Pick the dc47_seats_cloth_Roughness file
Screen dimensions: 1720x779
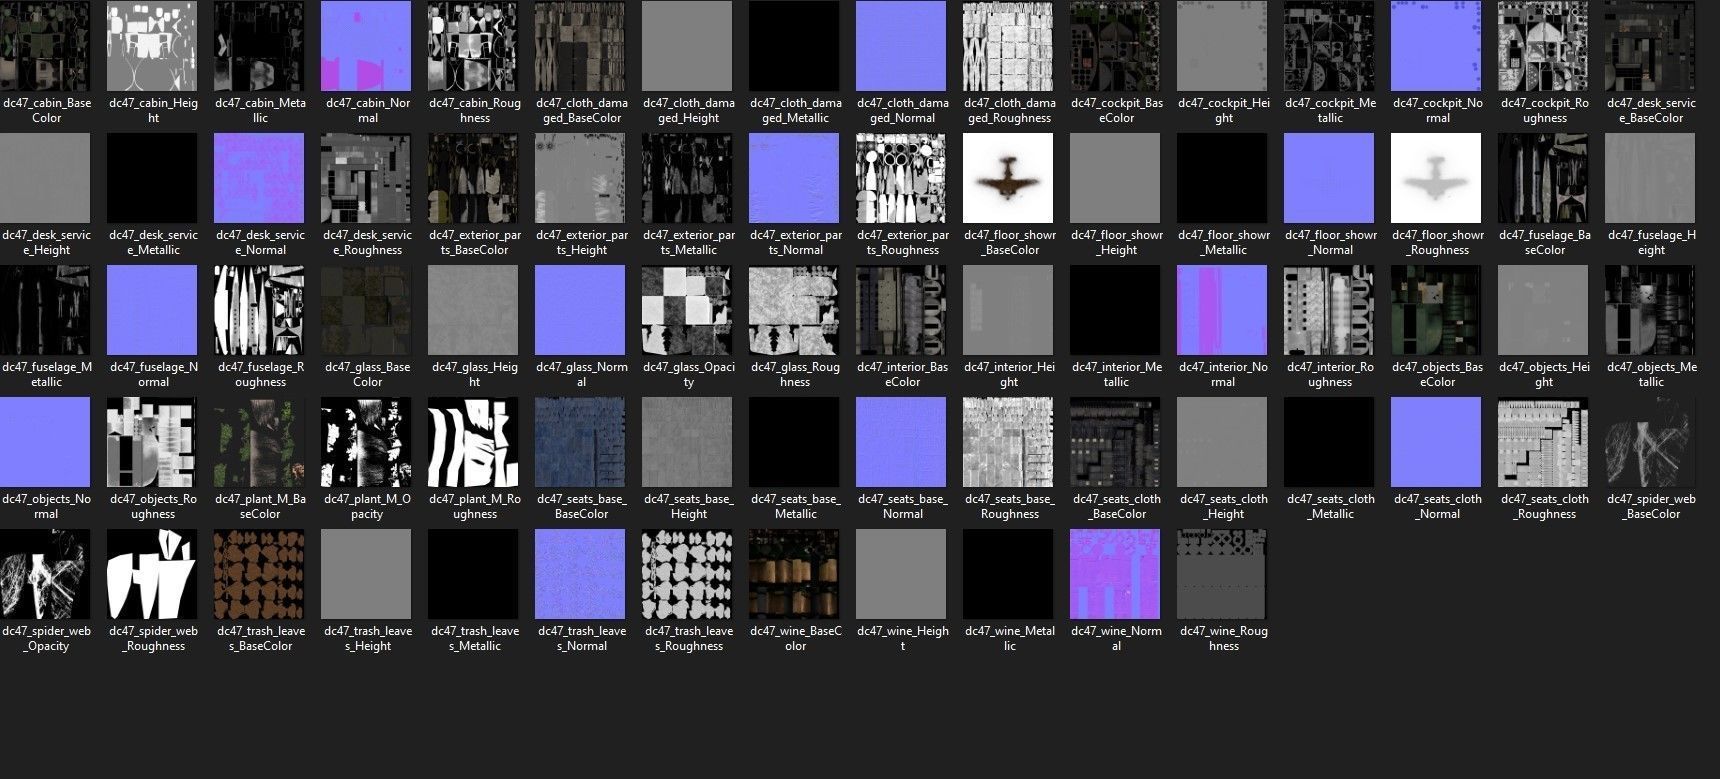1544,442
